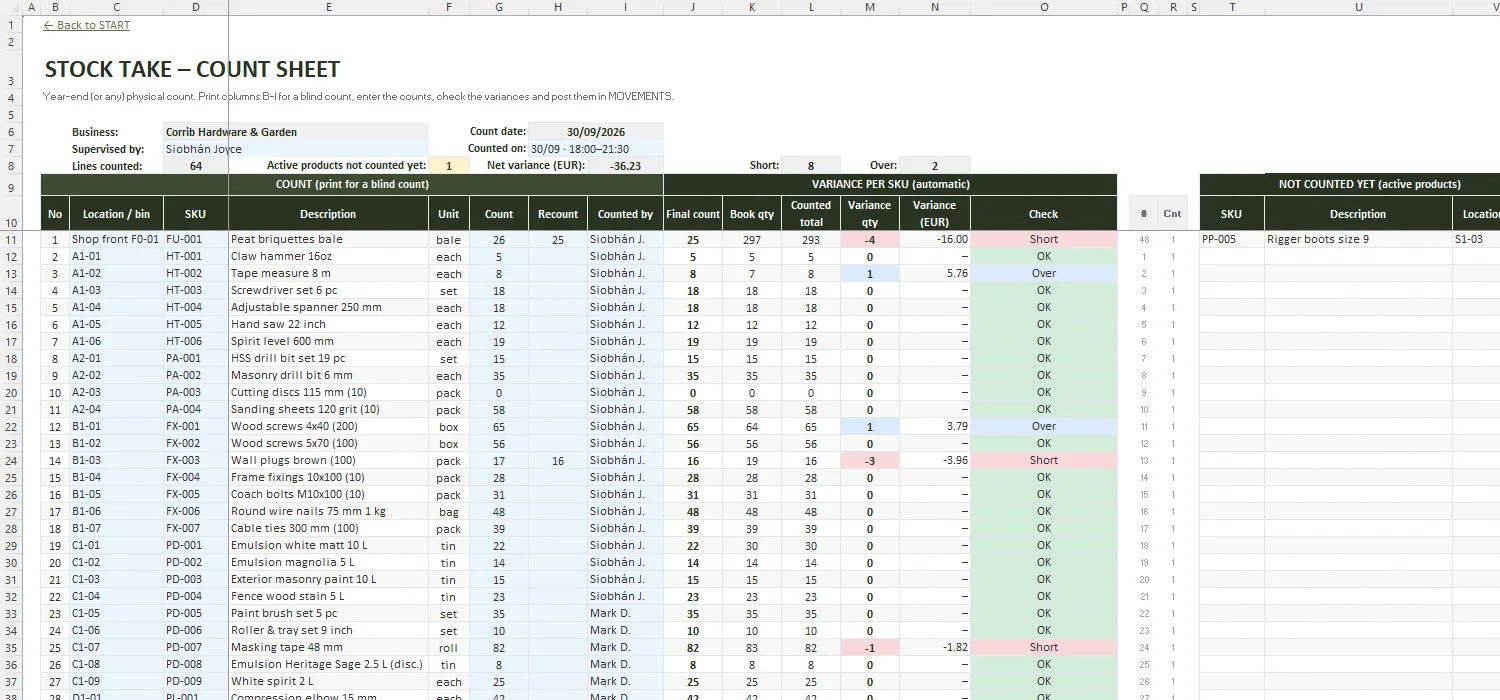
Task: Select the STOCK TAKE – COUNT SHEET title cell
Action: coord(192,69)
